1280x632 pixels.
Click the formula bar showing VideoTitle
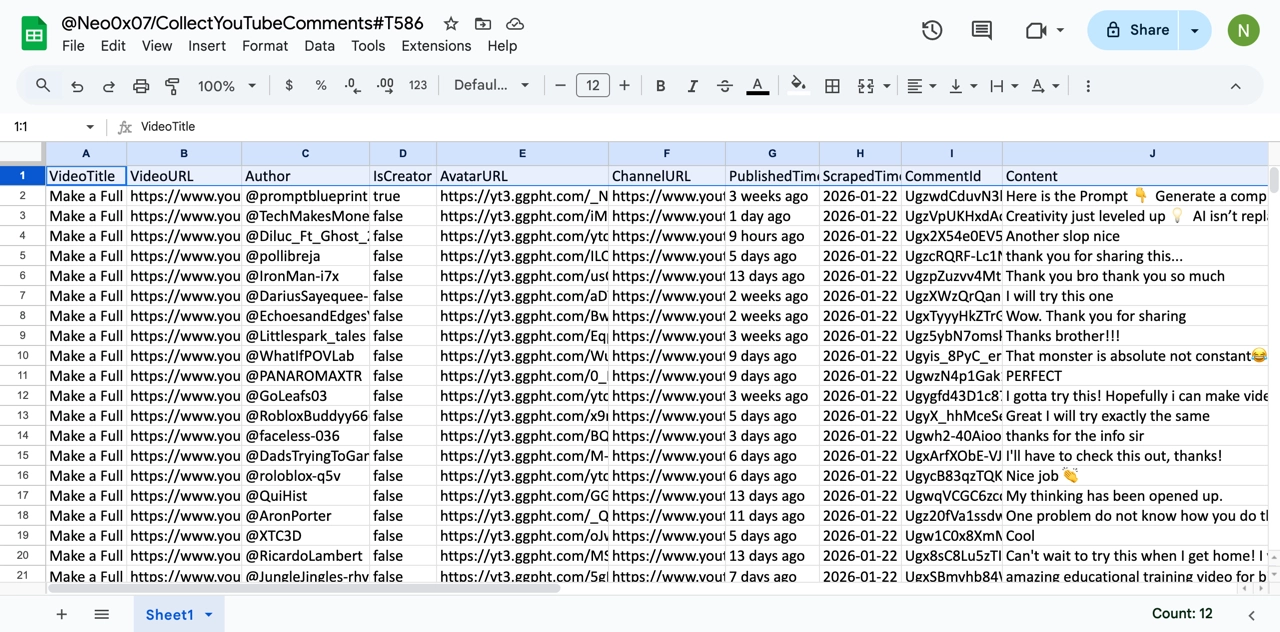coord(300,126)
